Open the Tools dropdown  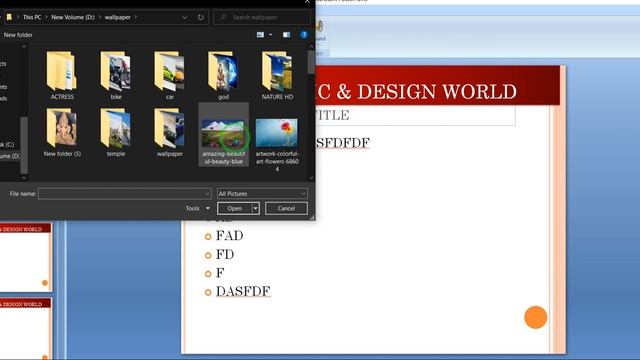pos(198,209)
